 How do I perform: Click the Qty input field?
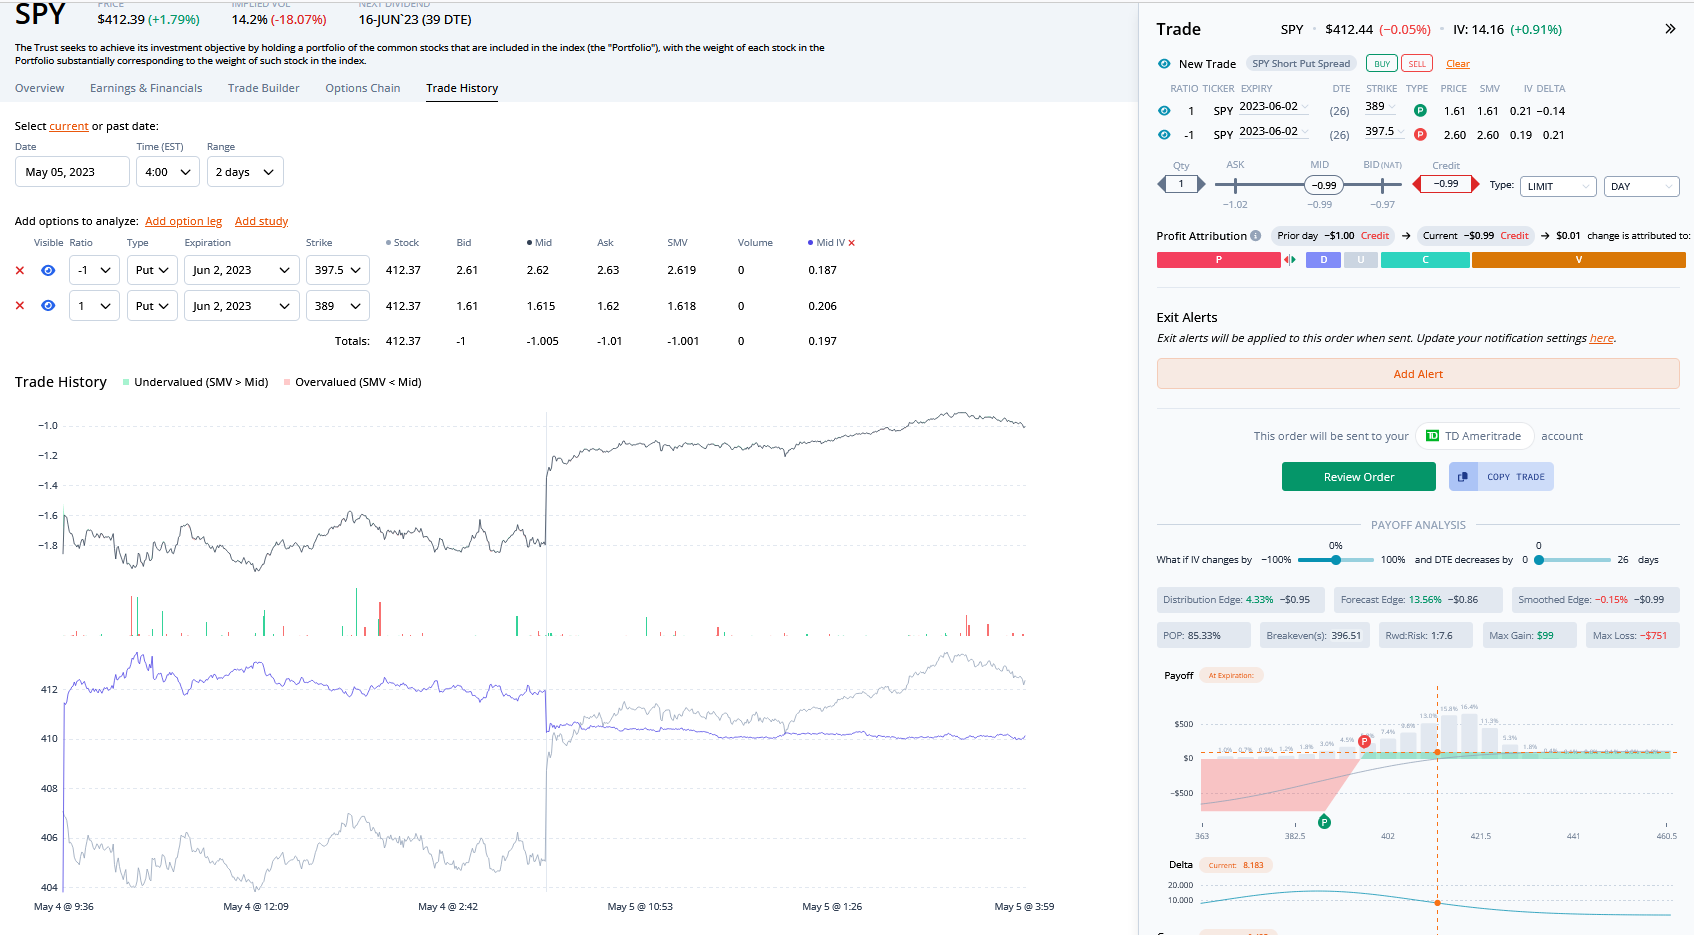coord(1181,184)
